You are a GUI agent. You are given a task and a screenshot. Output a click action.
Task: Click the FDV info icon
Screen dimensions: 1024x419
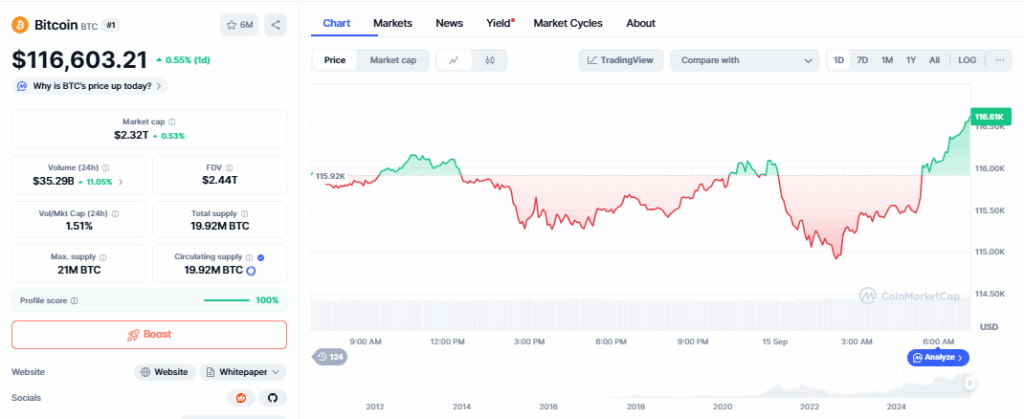229,168
